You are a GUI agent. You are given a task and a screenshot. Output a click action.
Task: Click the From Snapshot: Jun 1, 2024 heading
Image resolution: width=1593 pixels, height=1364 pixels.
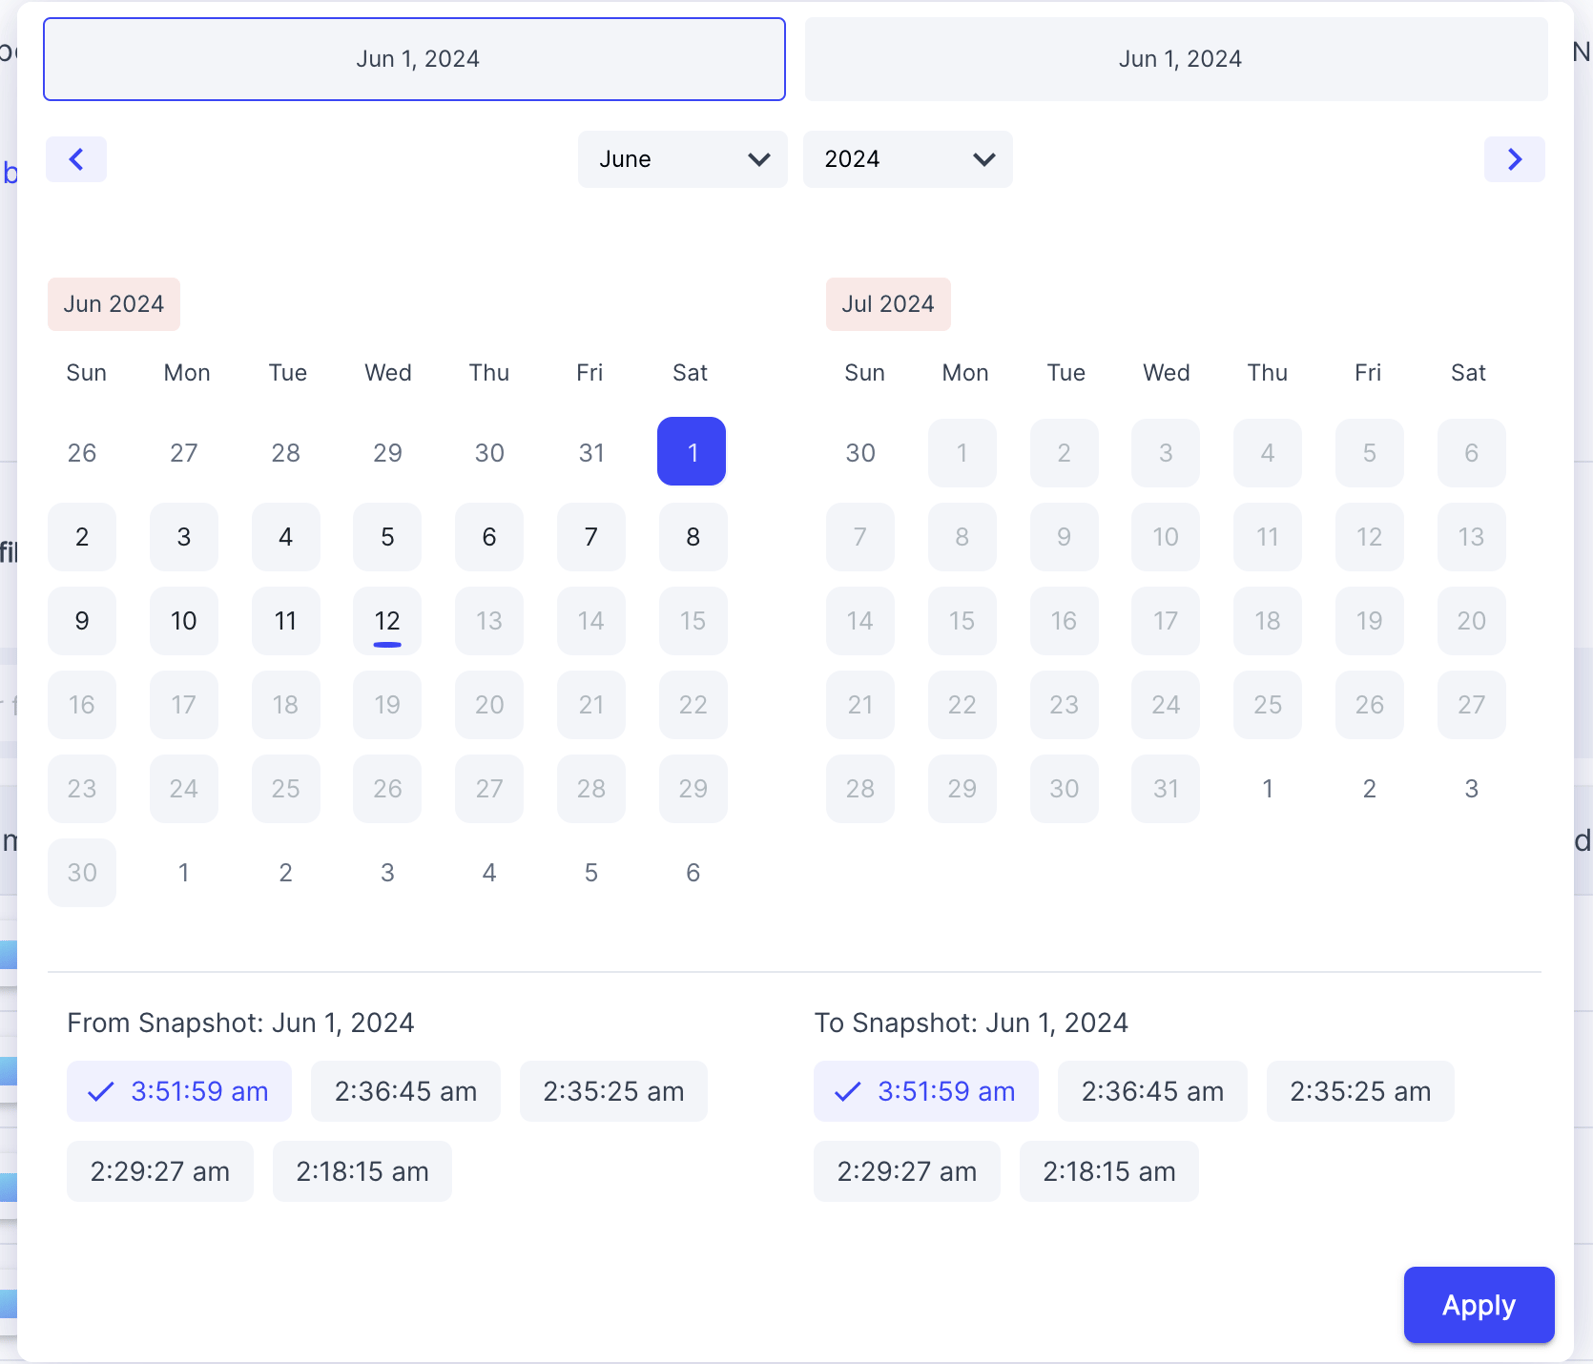click(240, 1023)
